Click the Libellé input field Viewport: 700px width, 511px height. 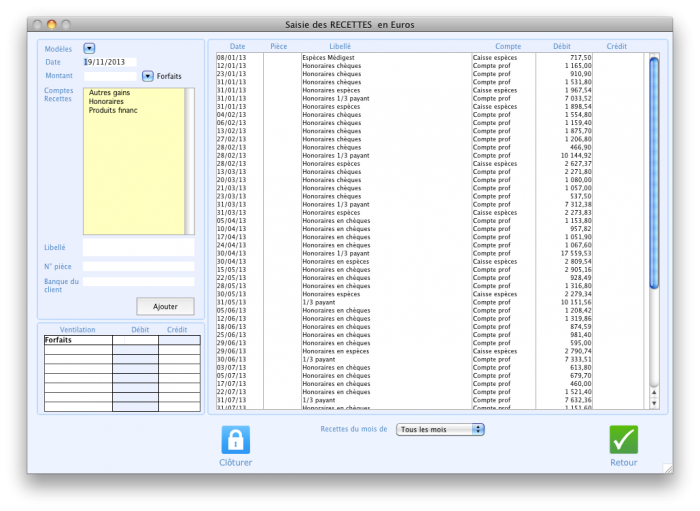(x=139, y=247)
